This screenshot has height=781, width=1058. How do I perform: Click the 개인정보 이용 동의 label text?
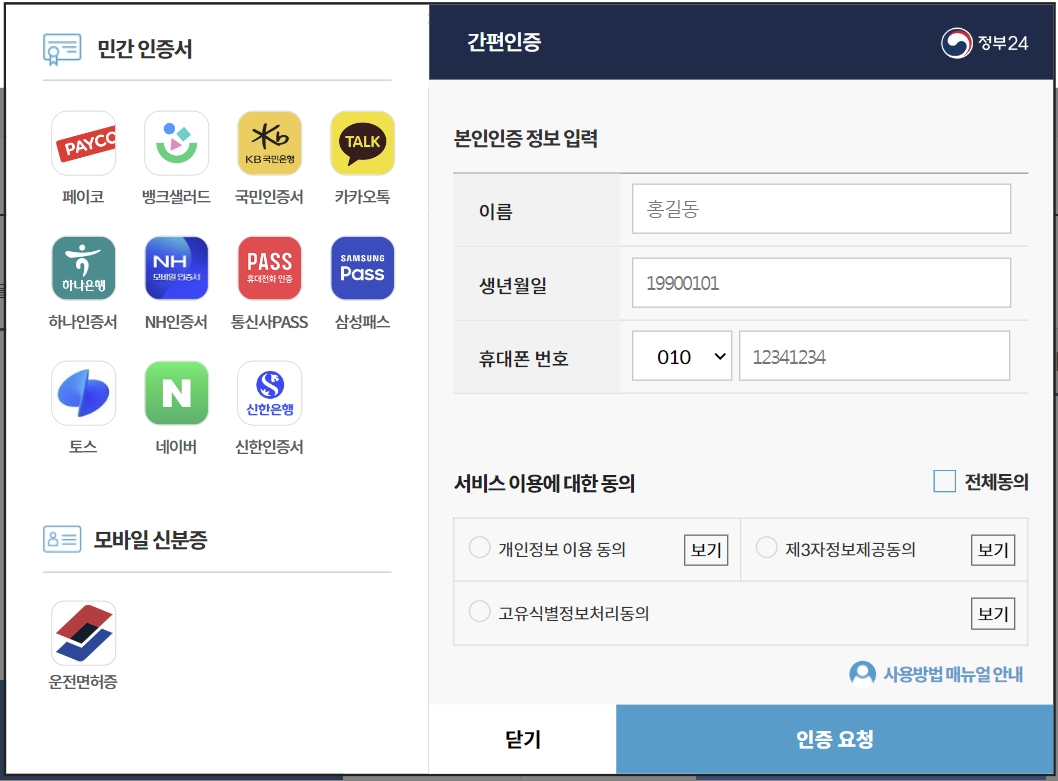(562, 549)
